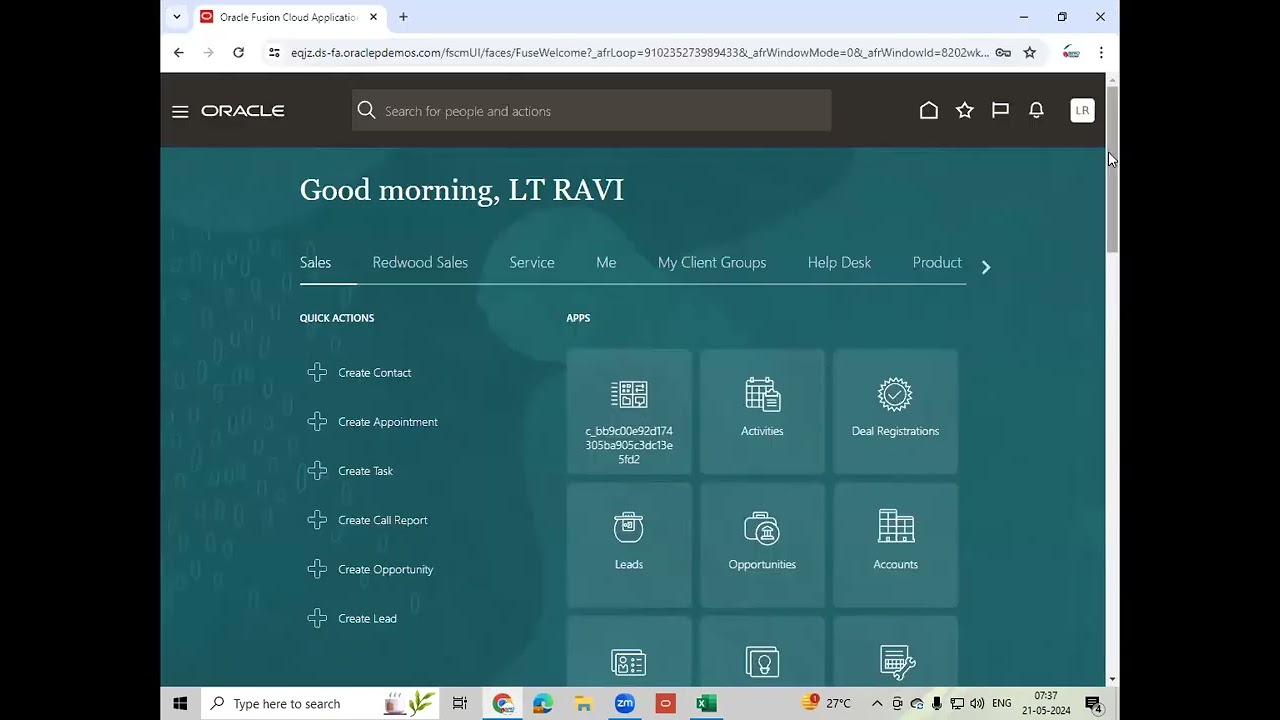Go to the Oracle Home icon

(x=929, y=110)
